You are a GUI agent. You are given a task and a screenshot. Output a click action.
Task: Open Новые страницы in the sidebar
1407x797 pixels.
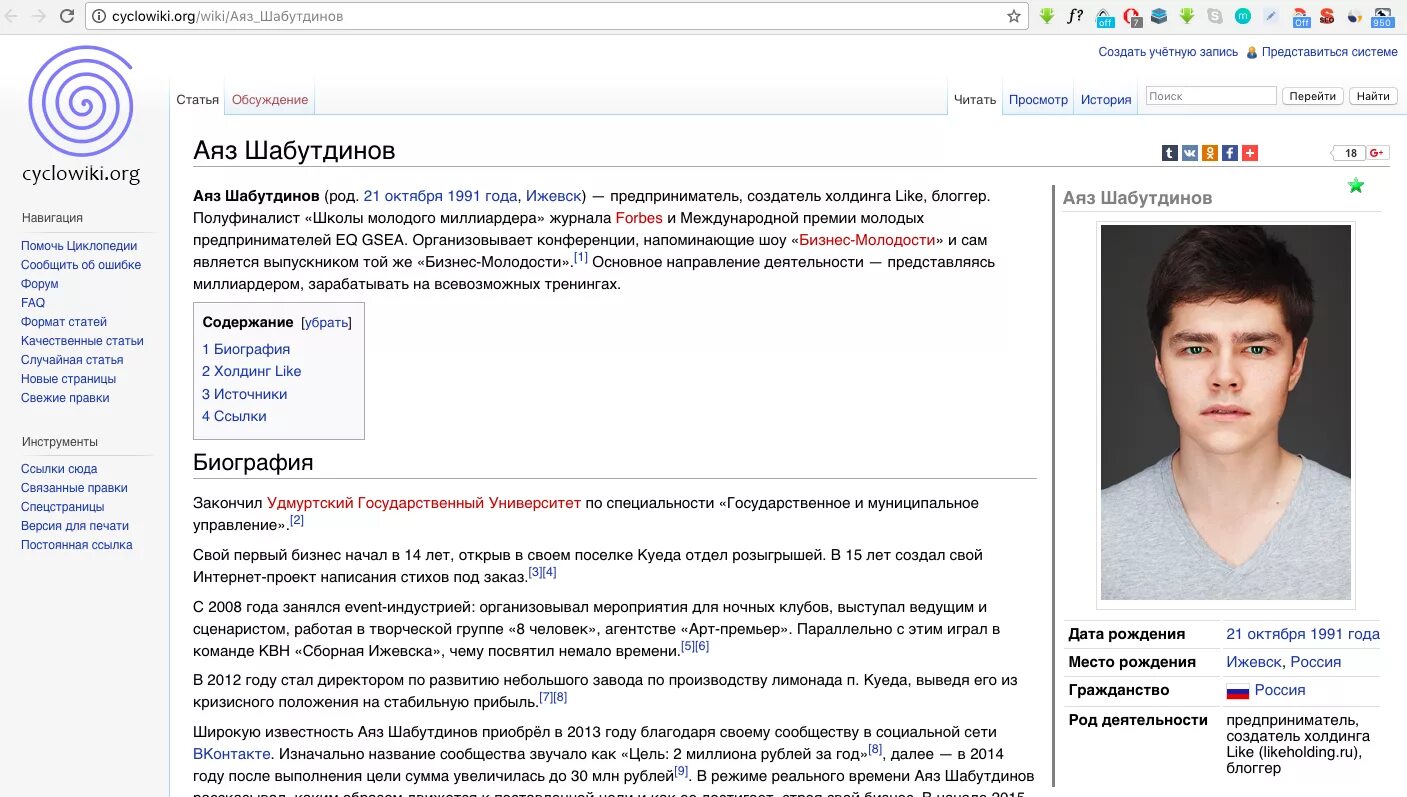[68, 379]
